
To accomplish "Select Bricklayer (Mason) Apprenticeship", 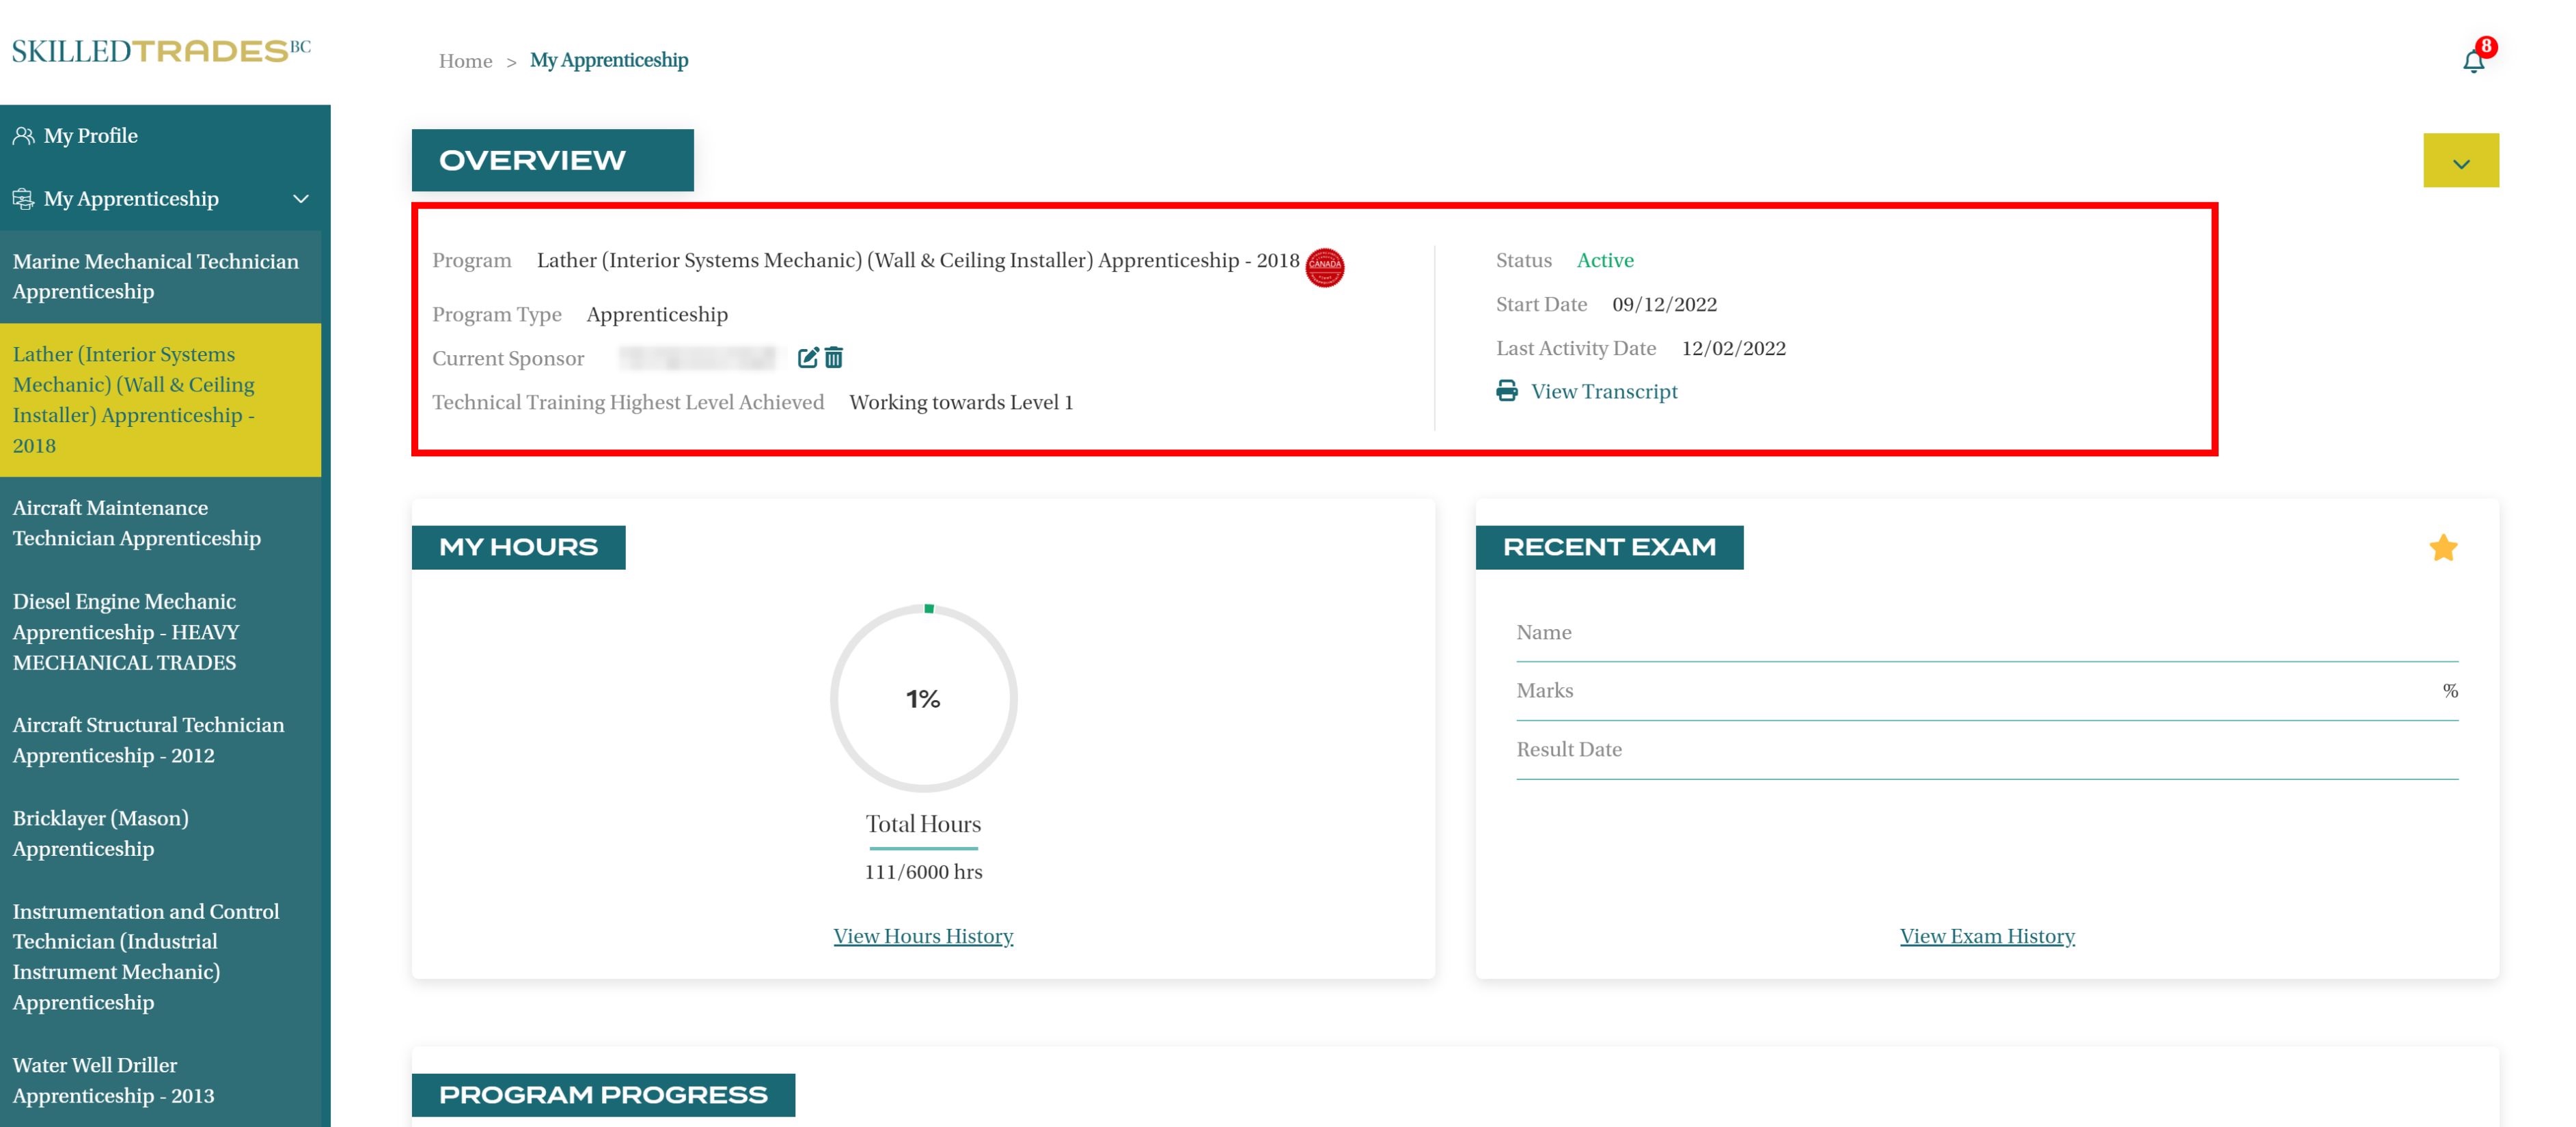I will 100,833.
